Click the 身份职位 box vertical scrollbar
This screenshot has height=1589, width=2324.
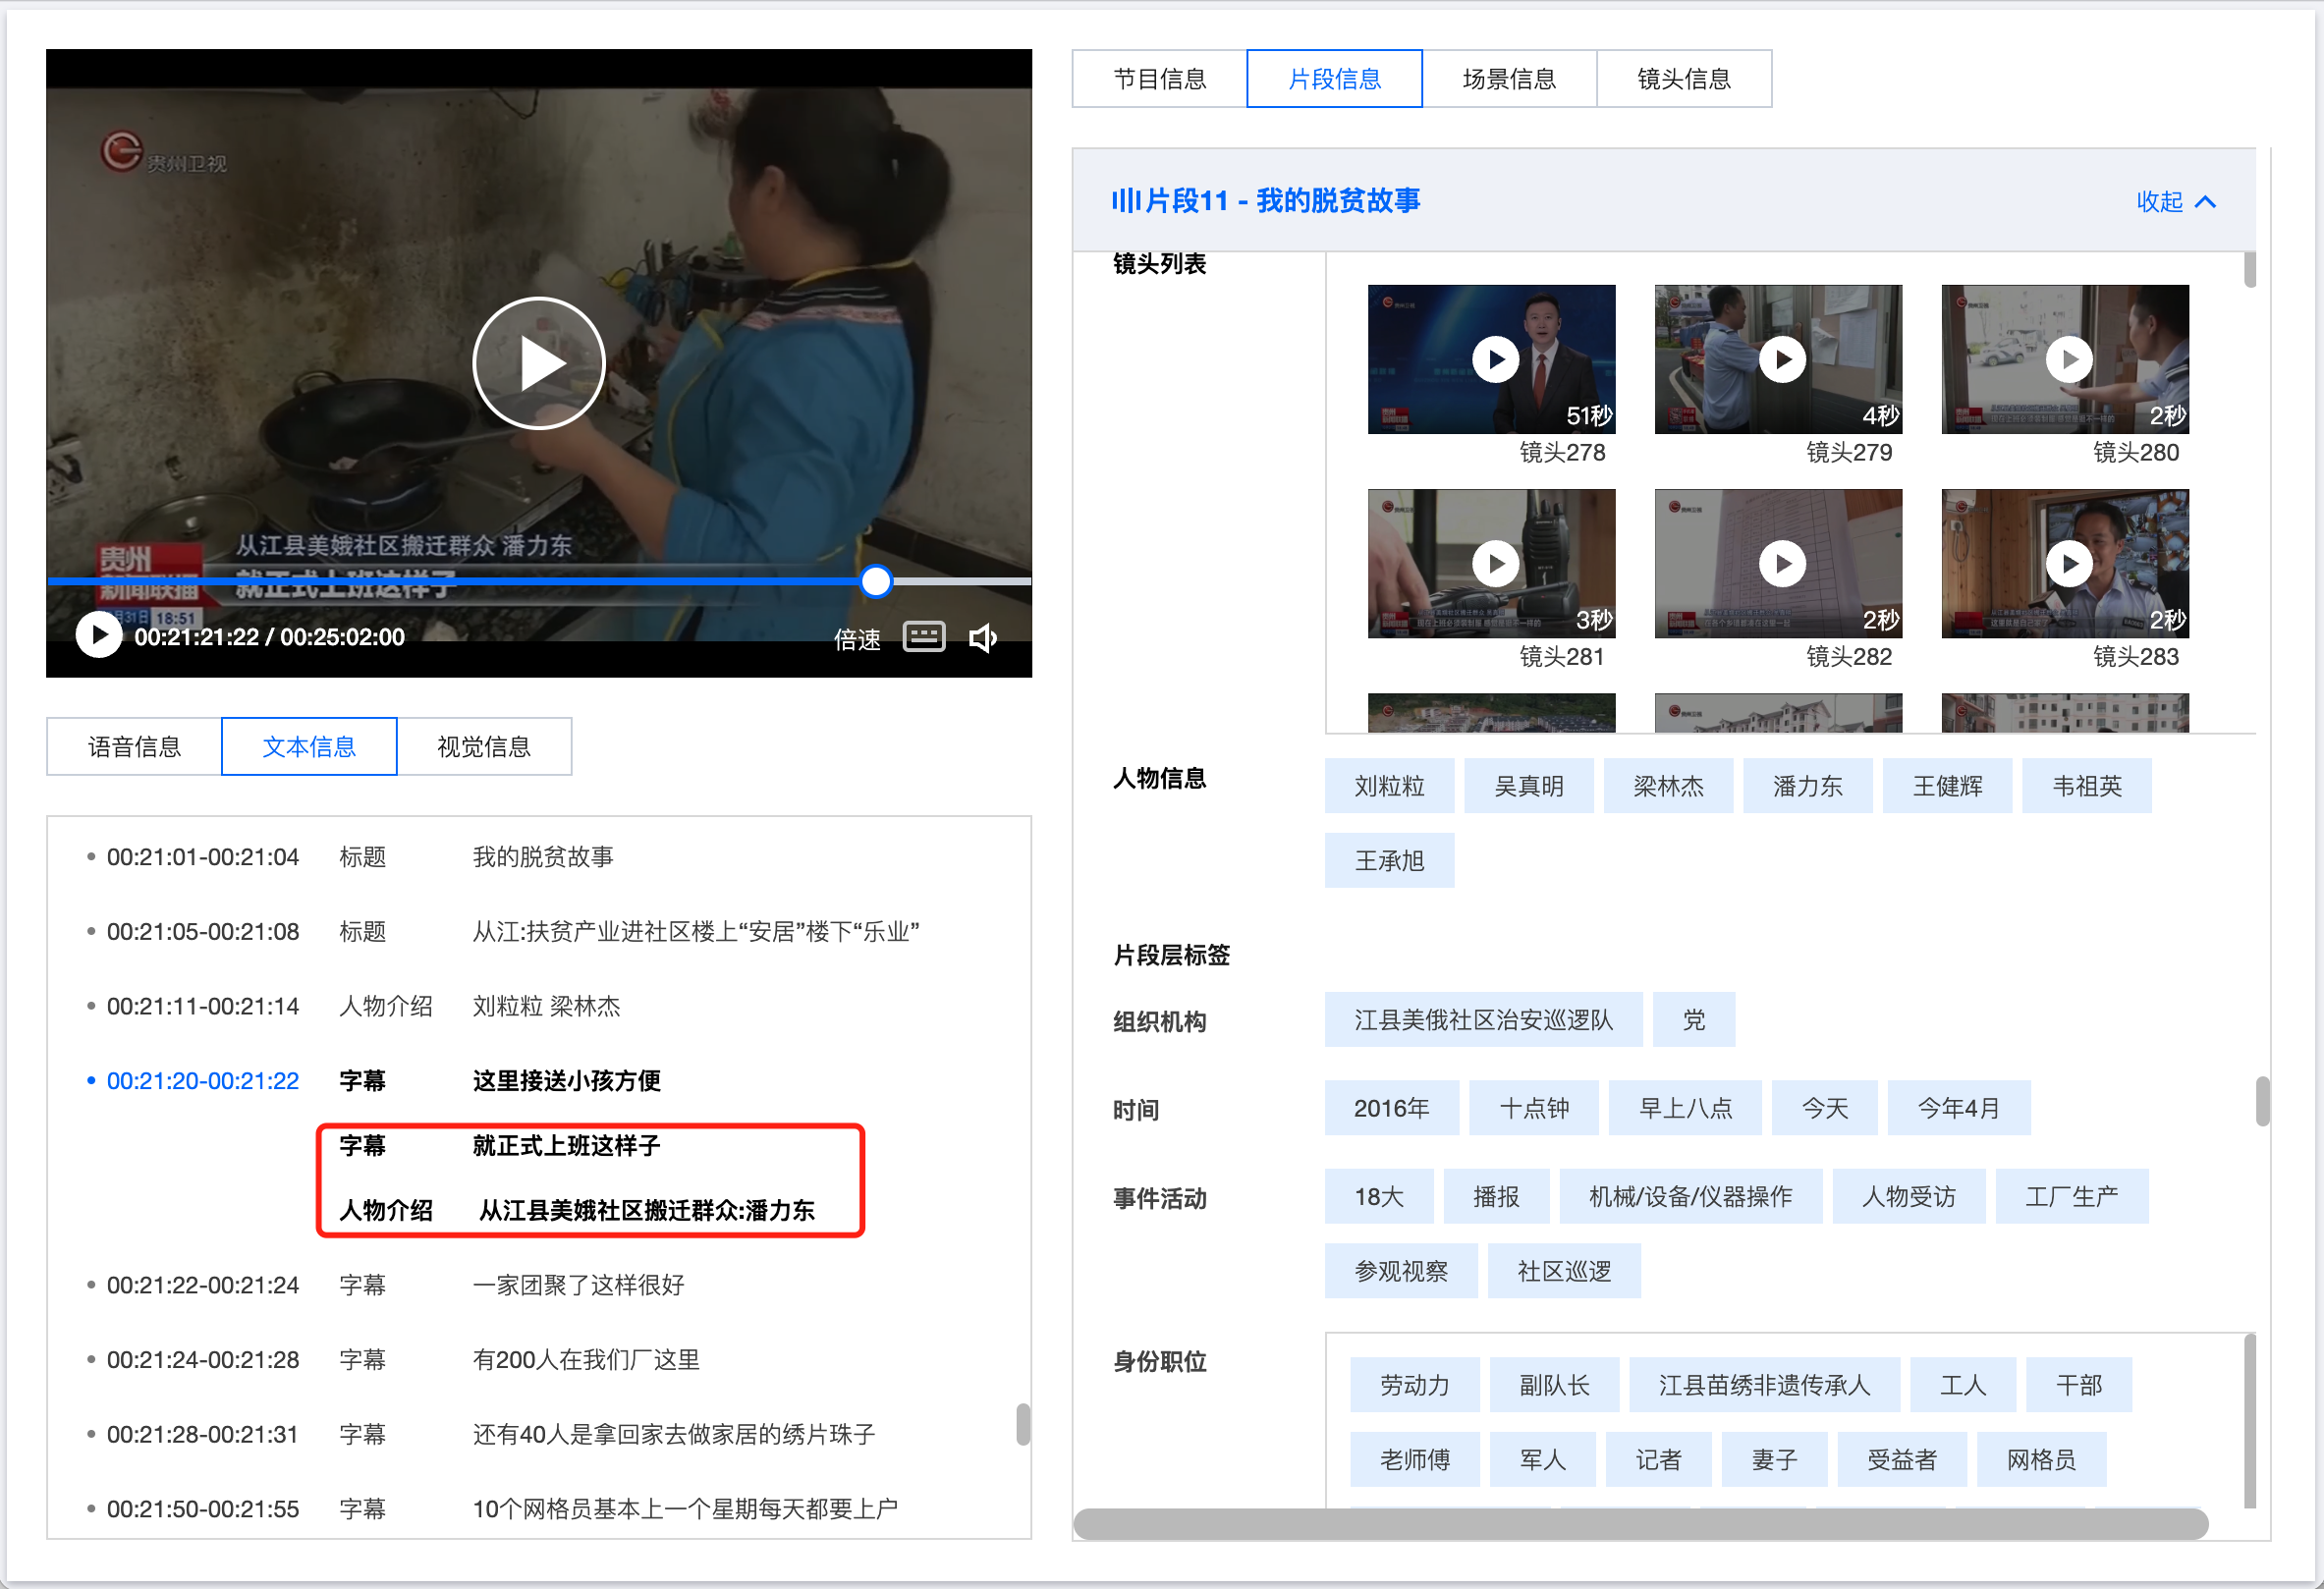coord(2250,1420)
